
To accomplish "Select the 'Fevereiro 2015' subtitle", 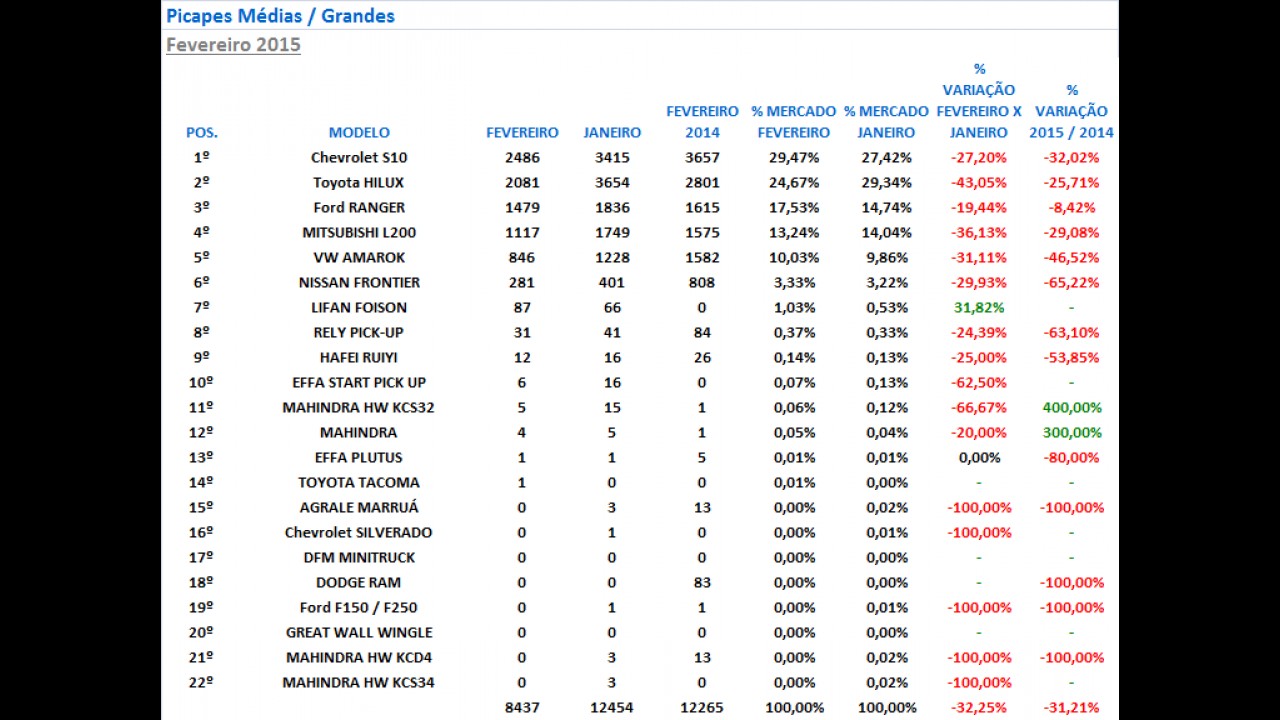I will point(233,45).
